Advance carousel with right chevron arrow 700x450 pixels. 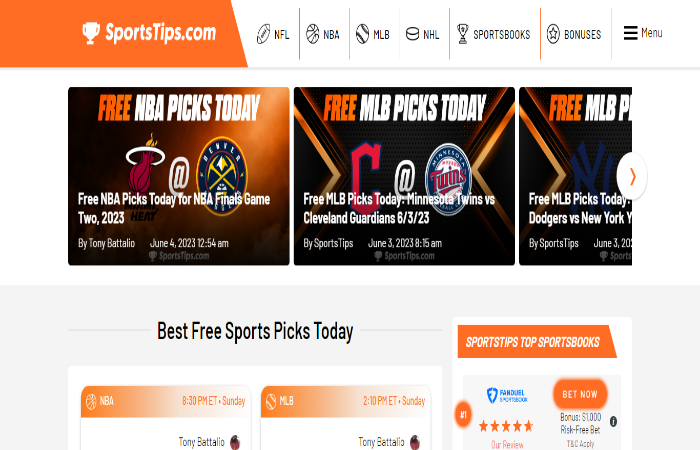[x=632, y=176]
